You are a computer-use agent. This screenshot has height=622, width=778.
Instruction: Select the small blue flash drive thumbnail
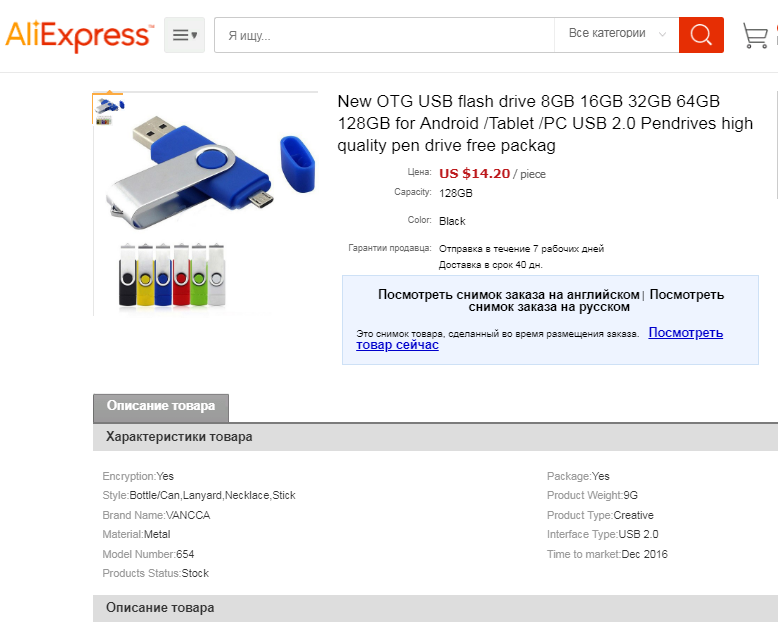click(x=109, y=105)
